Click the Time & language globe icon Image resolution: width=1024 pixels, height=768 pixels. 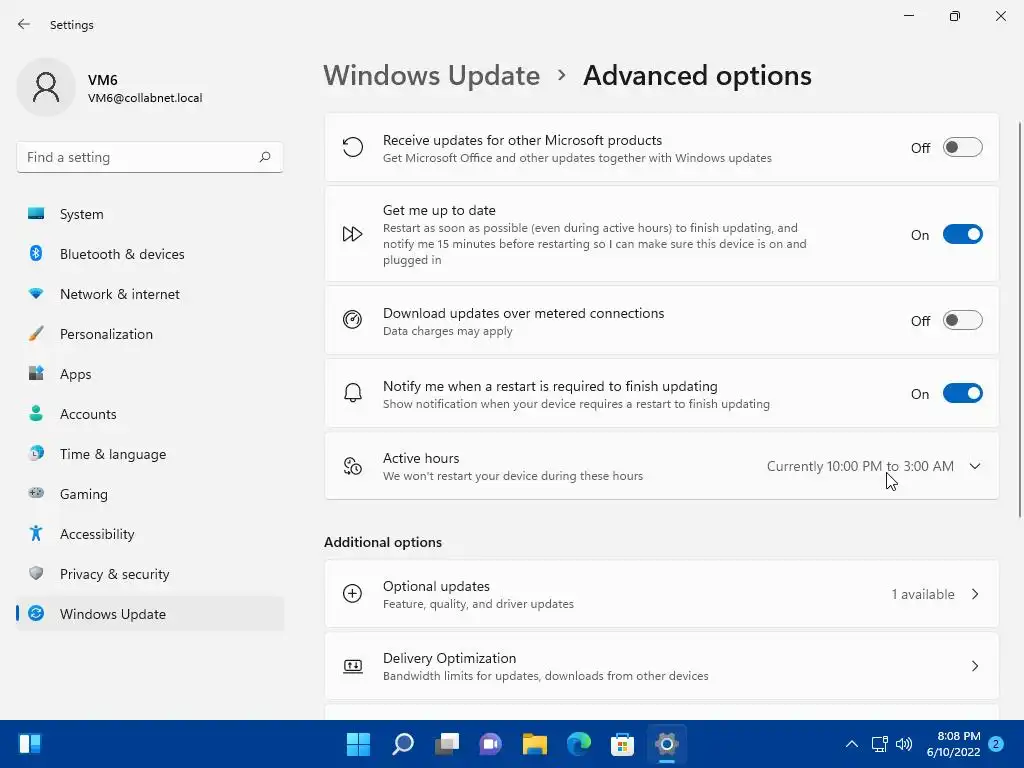click(x=36, y=453)
